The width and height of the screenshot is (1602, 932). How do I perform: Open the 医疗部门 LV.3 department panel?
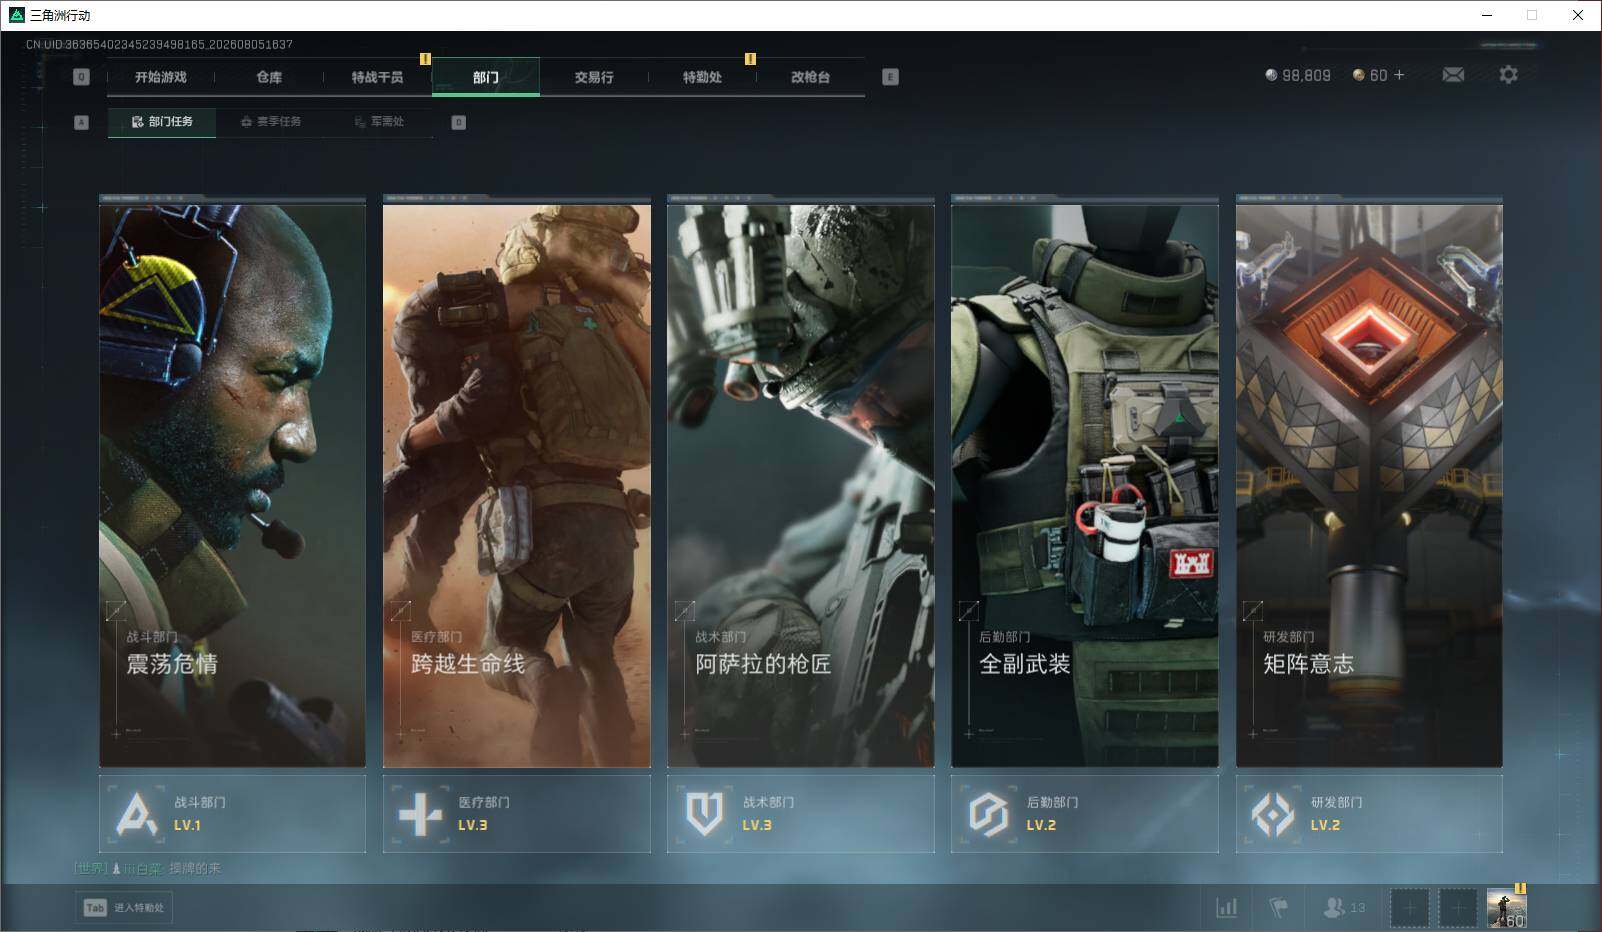517,814
